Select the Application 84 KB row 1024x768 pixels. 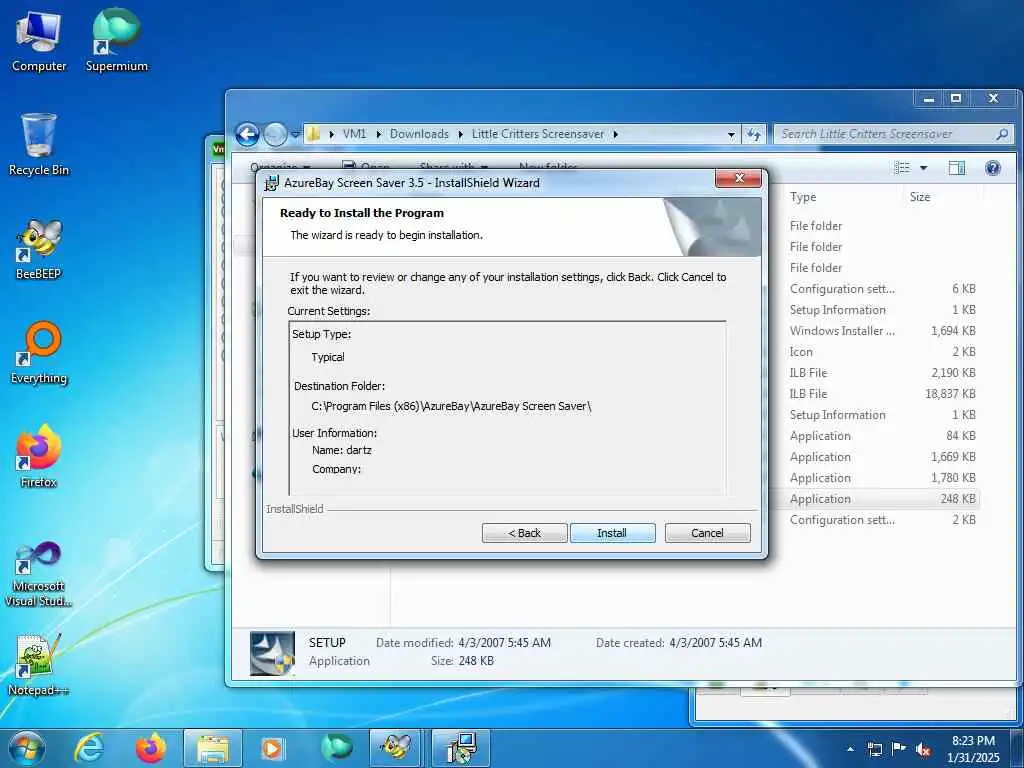882,436
